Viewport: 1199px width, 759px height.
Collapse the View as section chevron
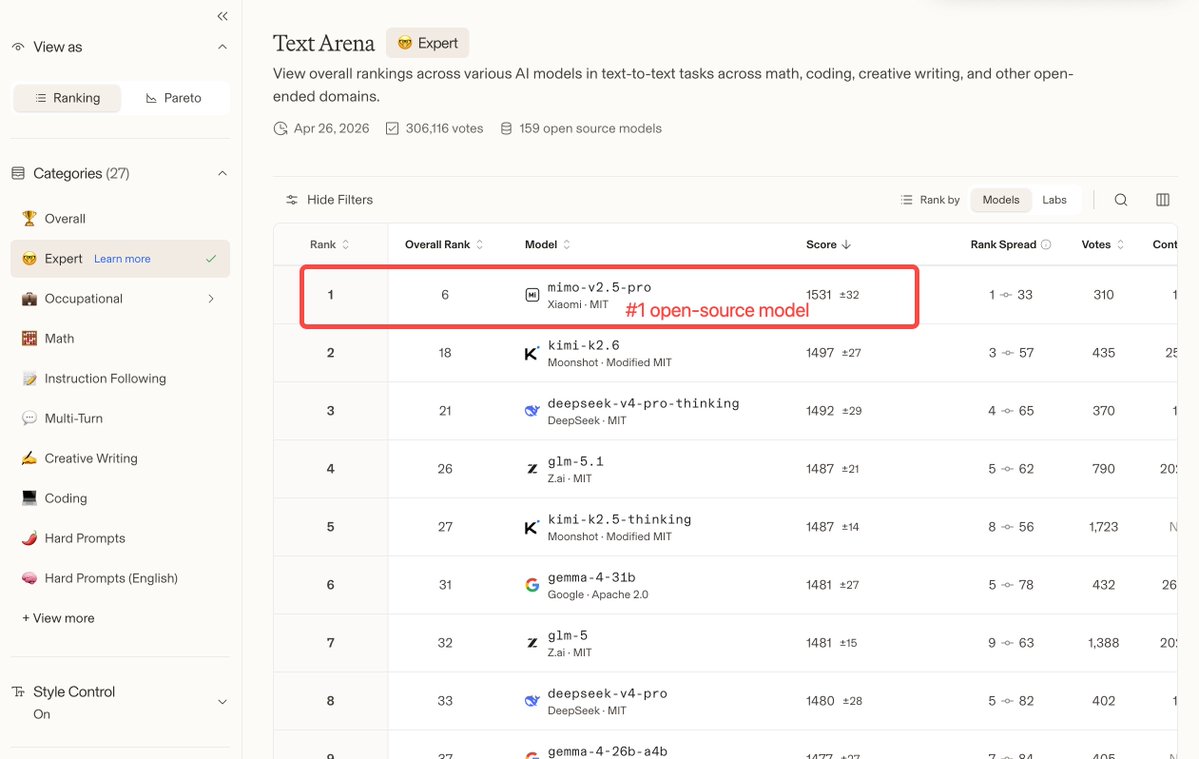tap(222, 47)
